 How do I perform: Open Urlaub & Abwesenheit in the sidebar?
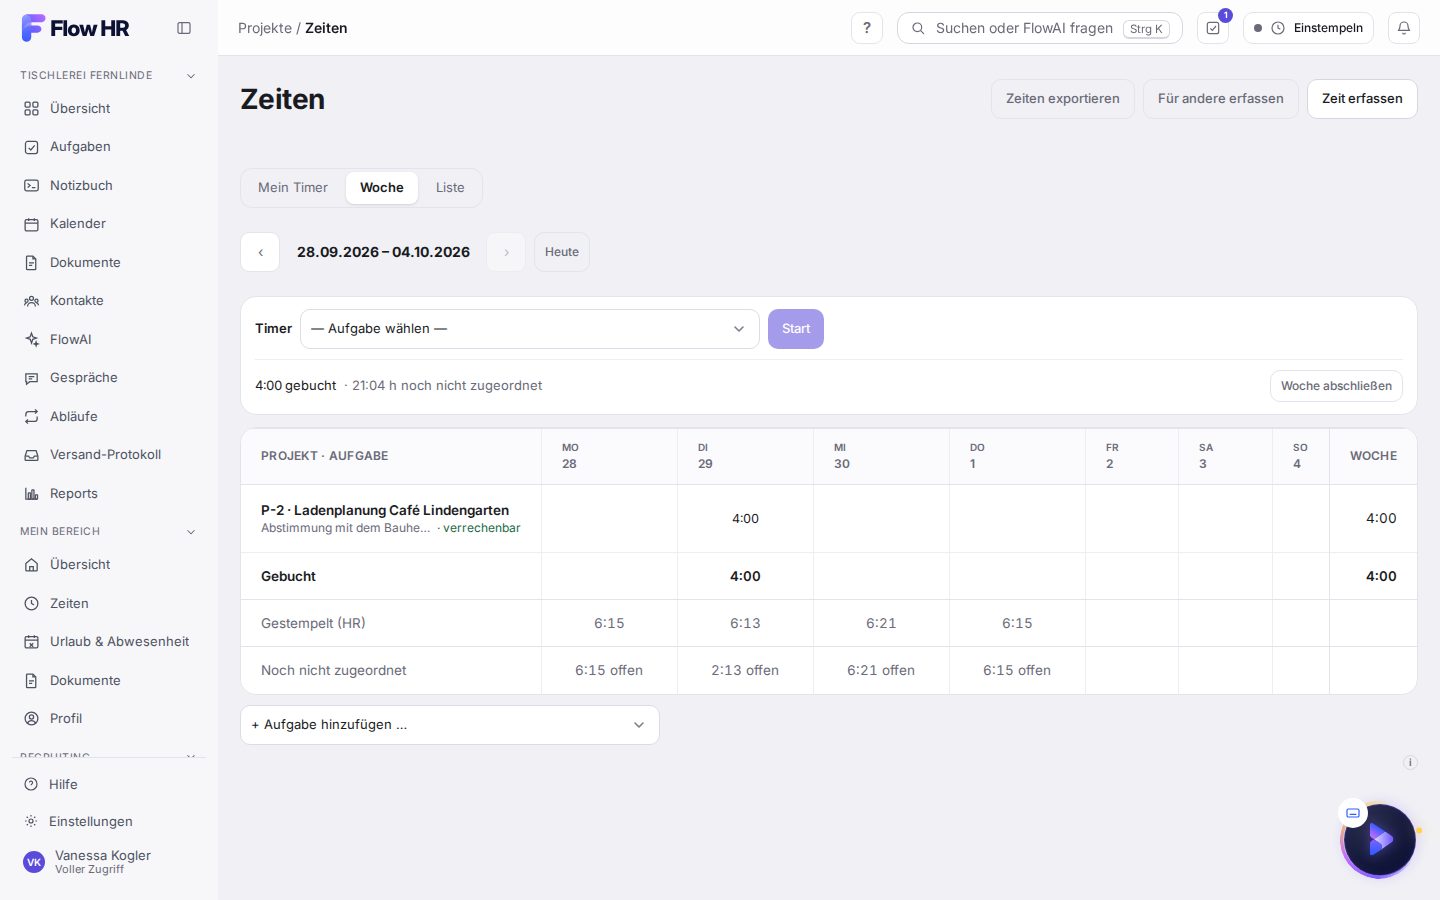108,642
